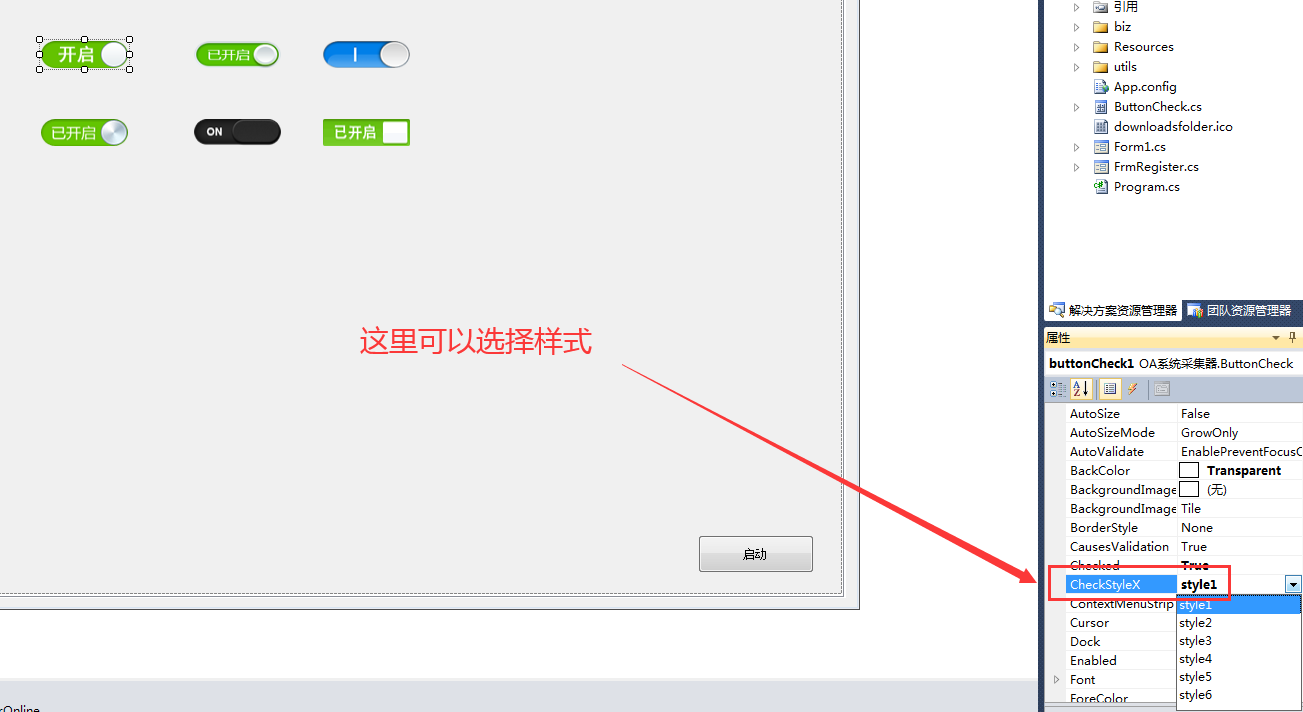Click the 启动 button
The image size is (1303, 712).
click(x=755, y=554)
